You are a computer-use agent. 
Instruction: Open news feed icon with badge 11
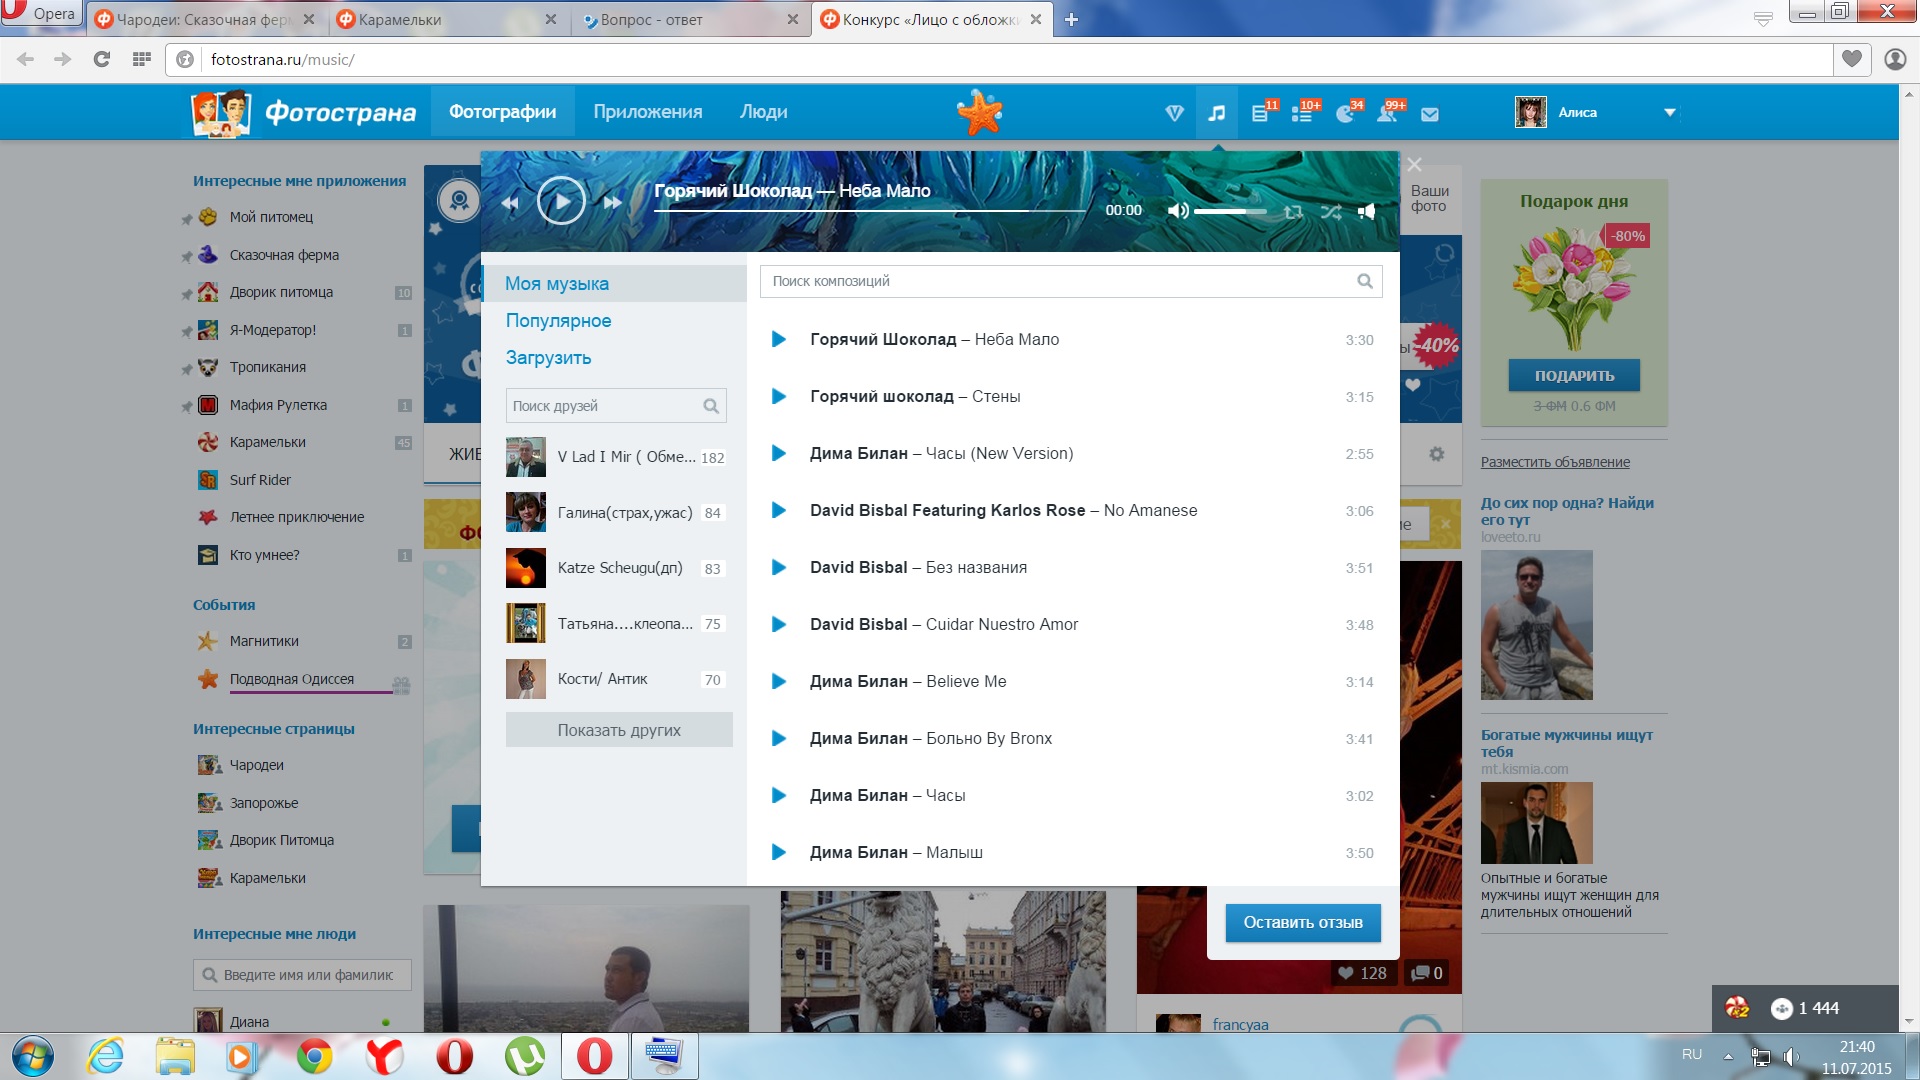click(1263, 112)
